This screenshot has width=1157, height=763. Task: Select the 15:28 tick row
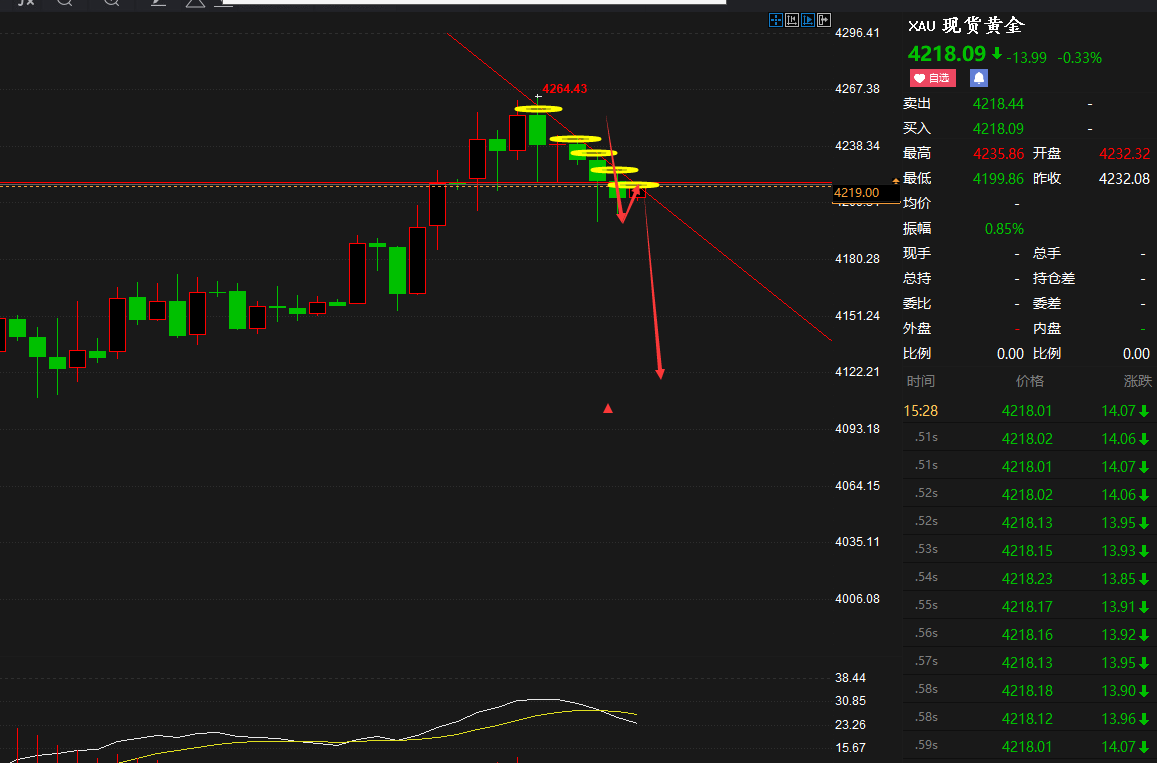[1029, 411]
